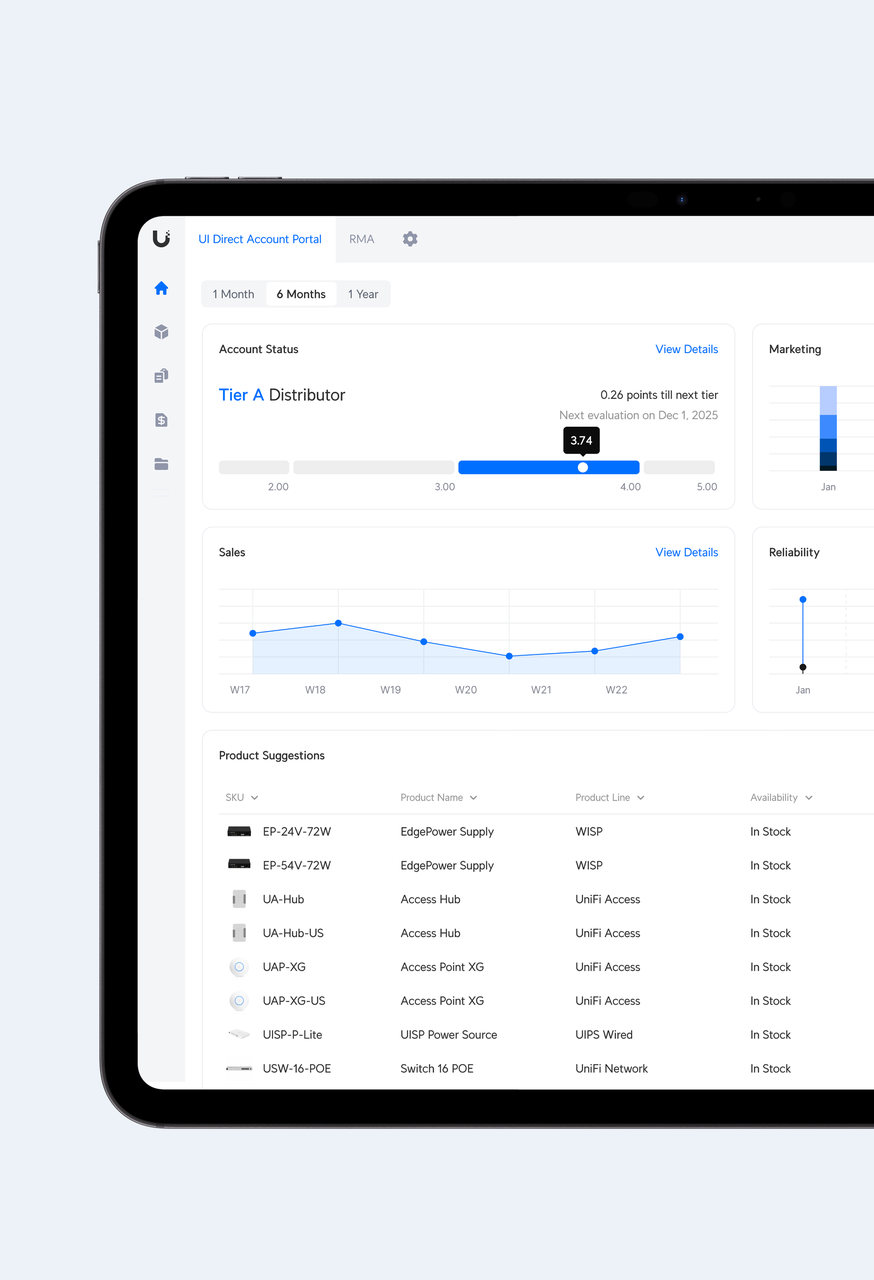Image resolution: width=874 pixels, height=1280 pixels.
Task: Open the Invoices dollar sidebar icon
Action: coord(161,420)
